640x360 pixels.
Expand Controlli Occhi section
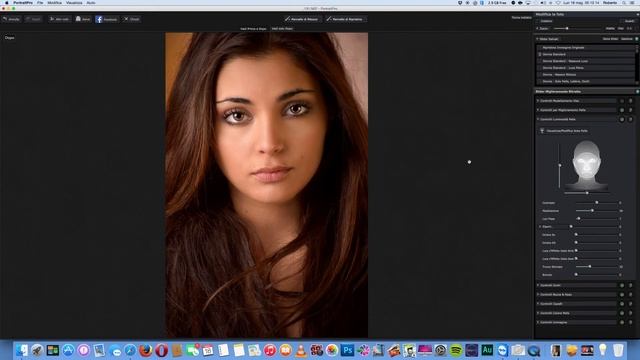coord(538,285)
